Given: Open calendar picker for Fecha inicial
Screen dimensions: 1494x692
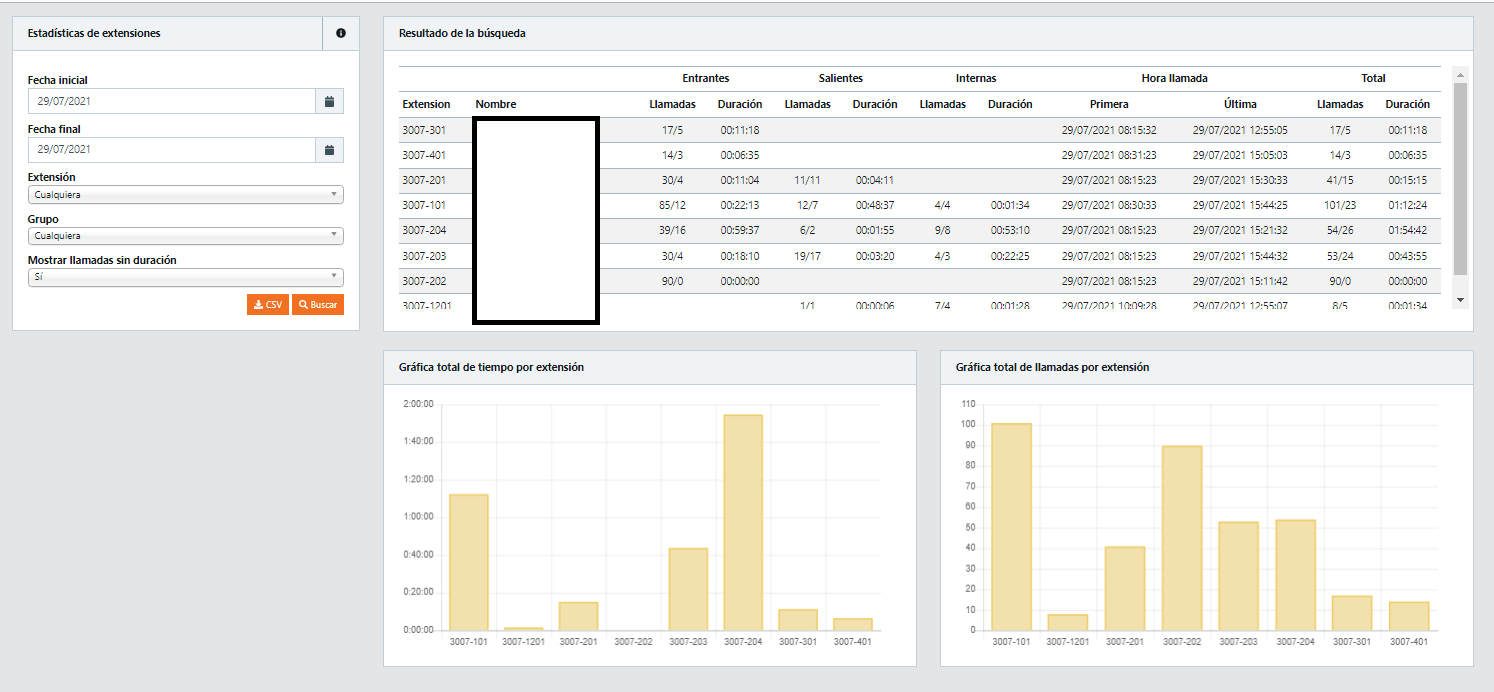Looking at the screenshot, I should pyautogui.click(x=329, y=101).
